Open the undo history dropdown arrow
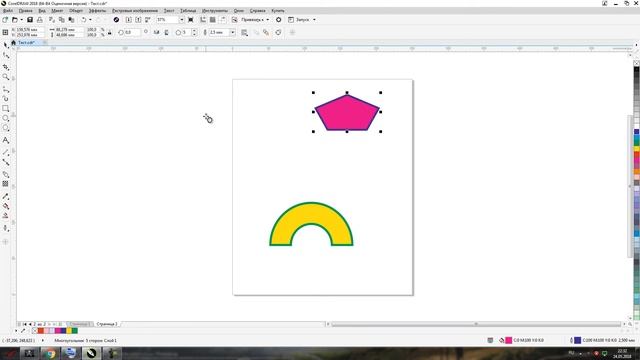The image size is (640, 360). click(90, 20)
